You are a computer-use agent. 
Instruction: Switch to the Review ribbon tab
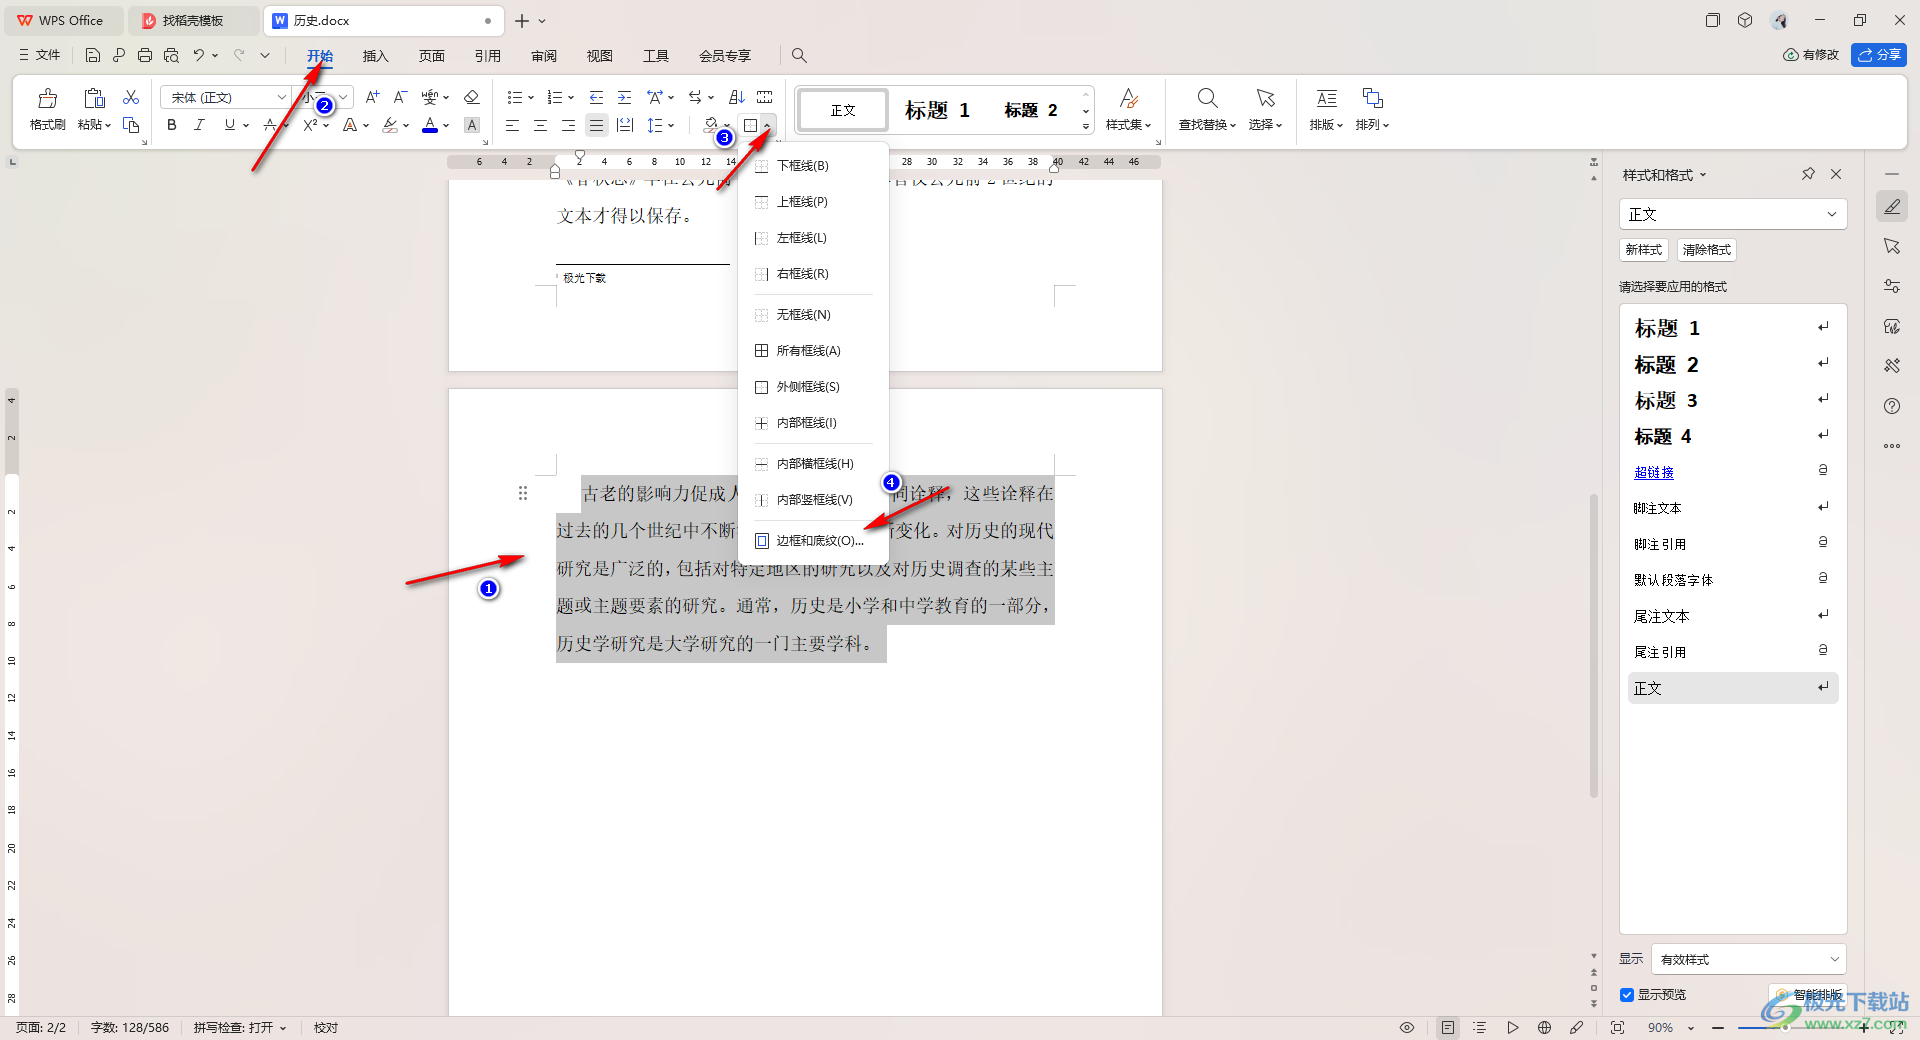tap(544, 55)
